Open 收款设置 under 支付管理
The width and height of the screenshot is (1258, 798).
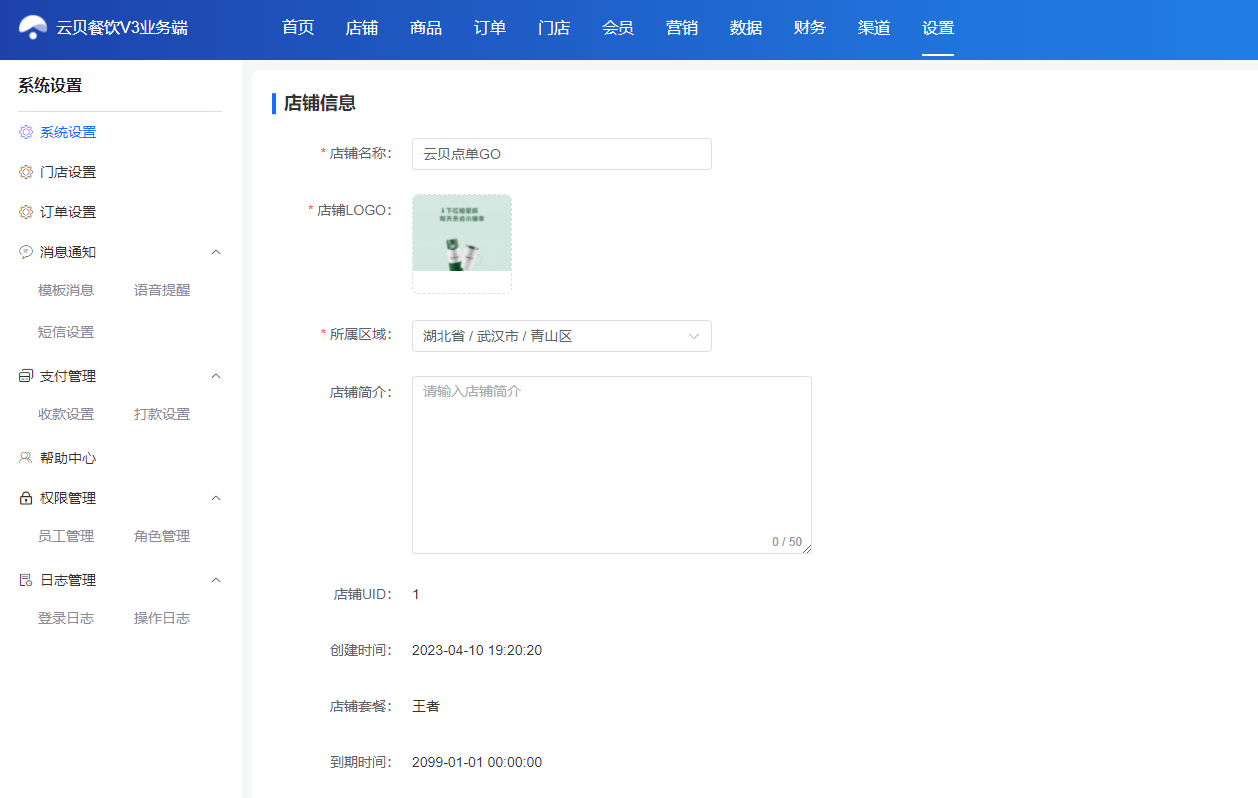pos(66,414)
